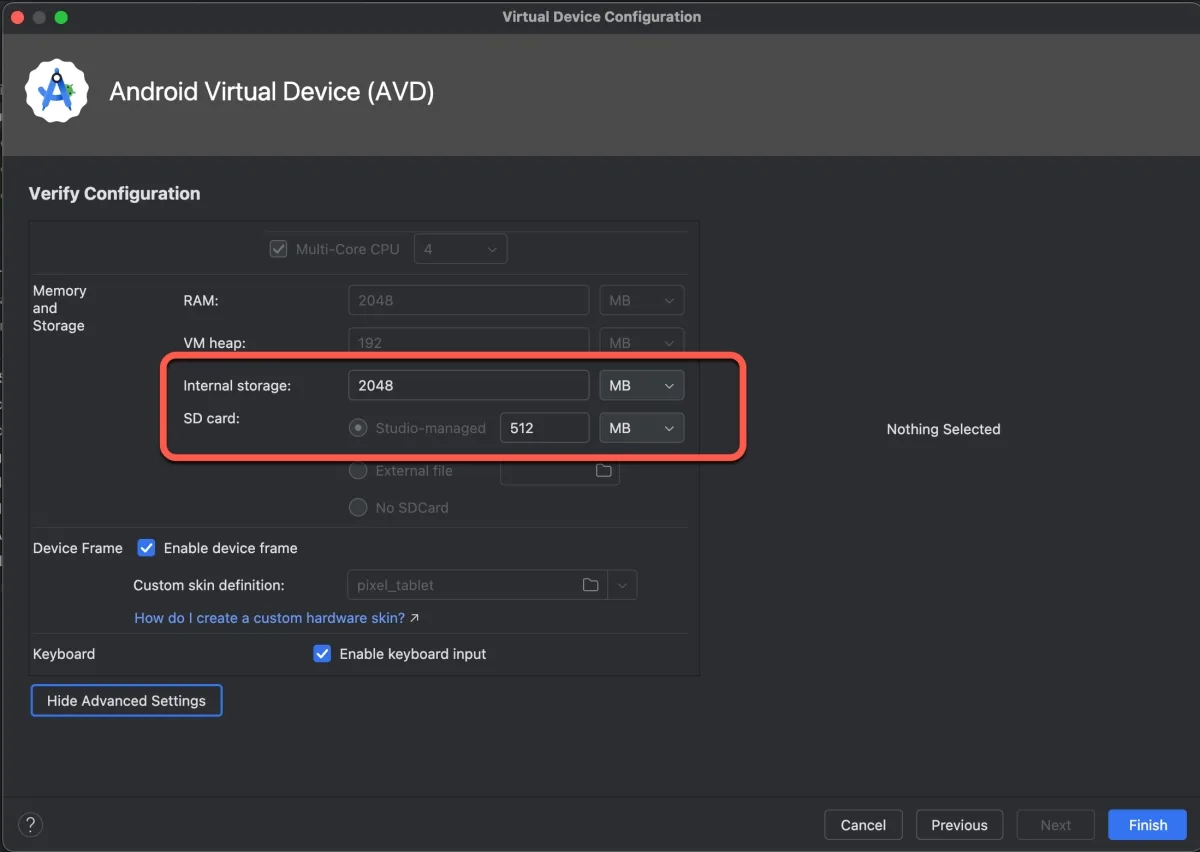The width and height of the screenshot is (1200, 852).
Task: Disable the Enable device frame checkbox
Action: (x=147, y=548)
